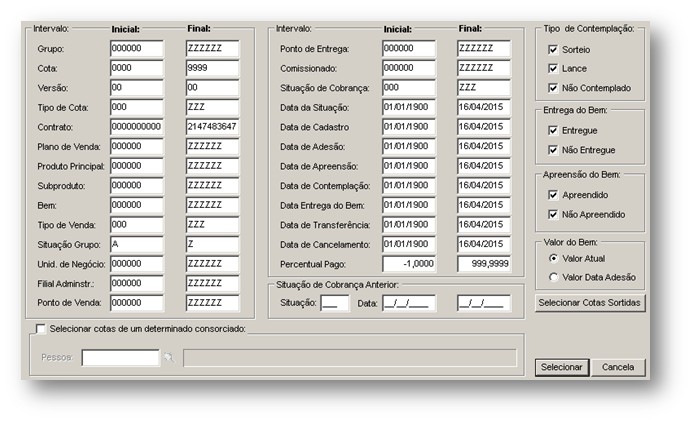Click the Subproduto final field
This screenshot has width=692, height=422.
pos(213,185)
